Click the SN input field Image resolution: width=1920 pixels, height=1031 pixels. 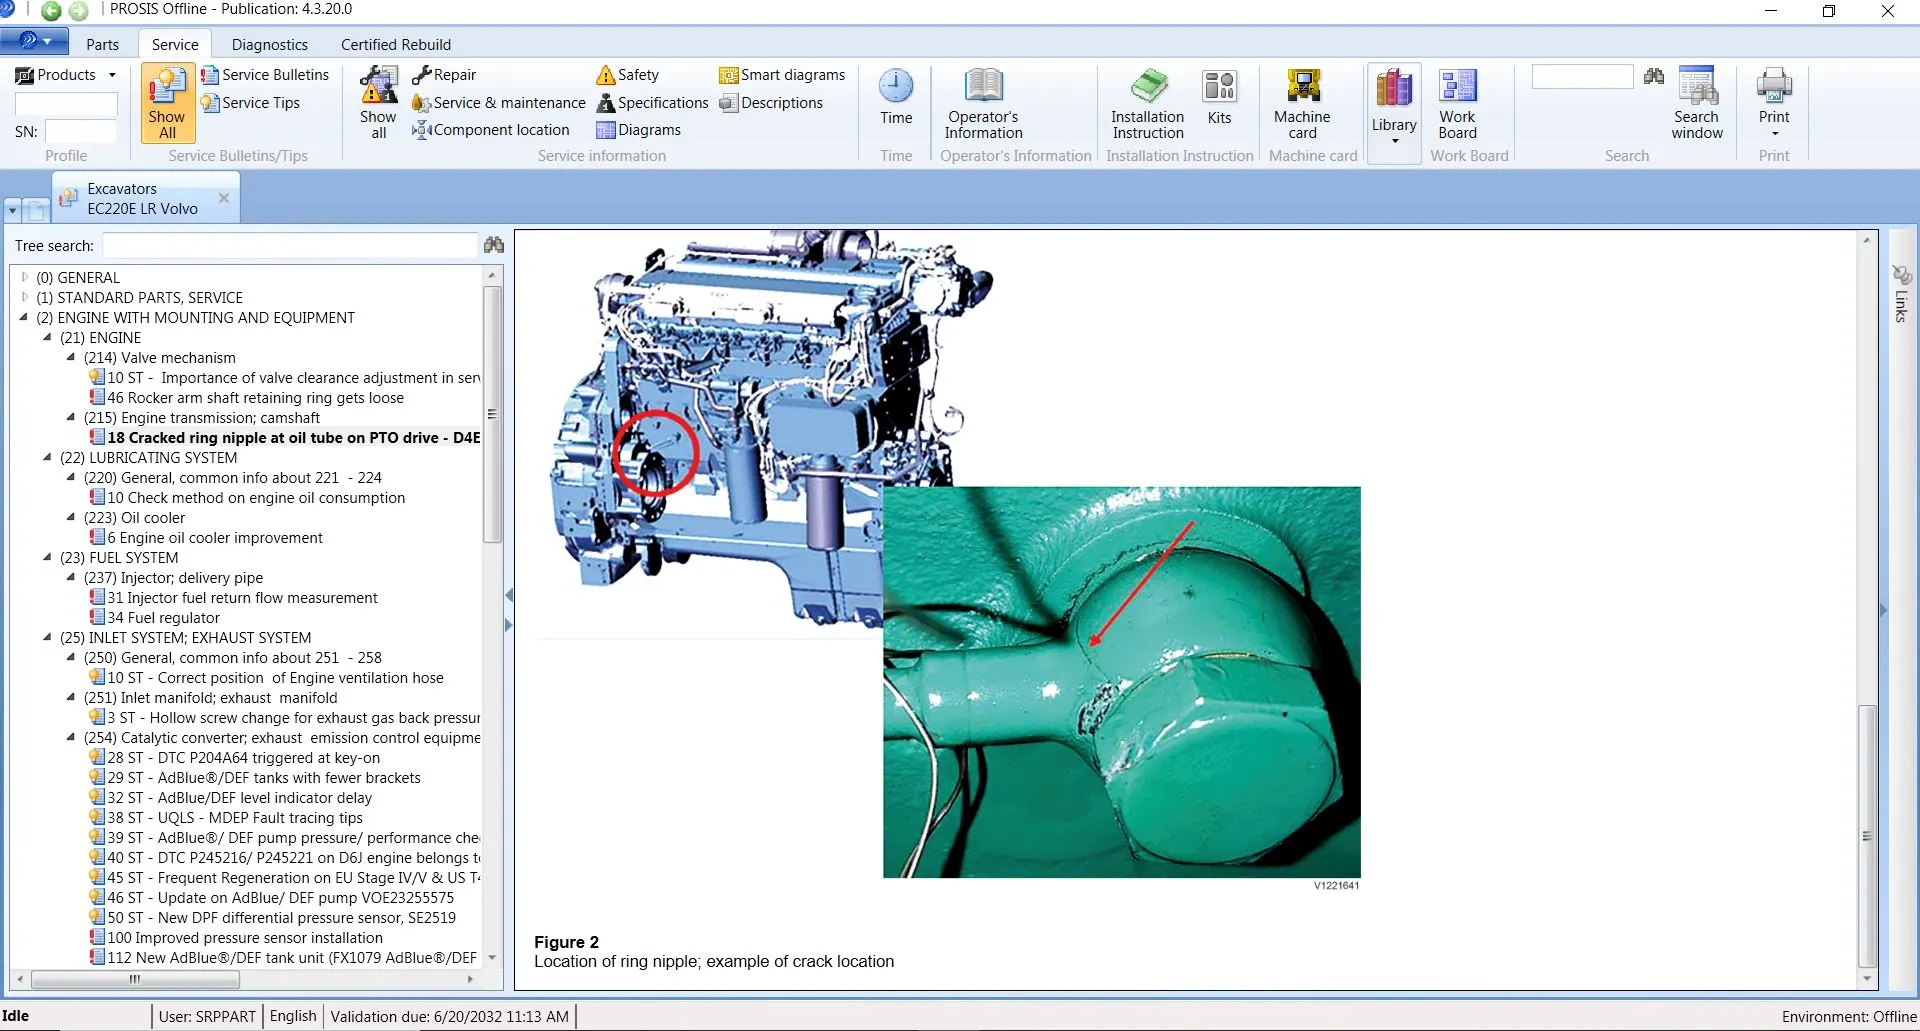point(81,131)
